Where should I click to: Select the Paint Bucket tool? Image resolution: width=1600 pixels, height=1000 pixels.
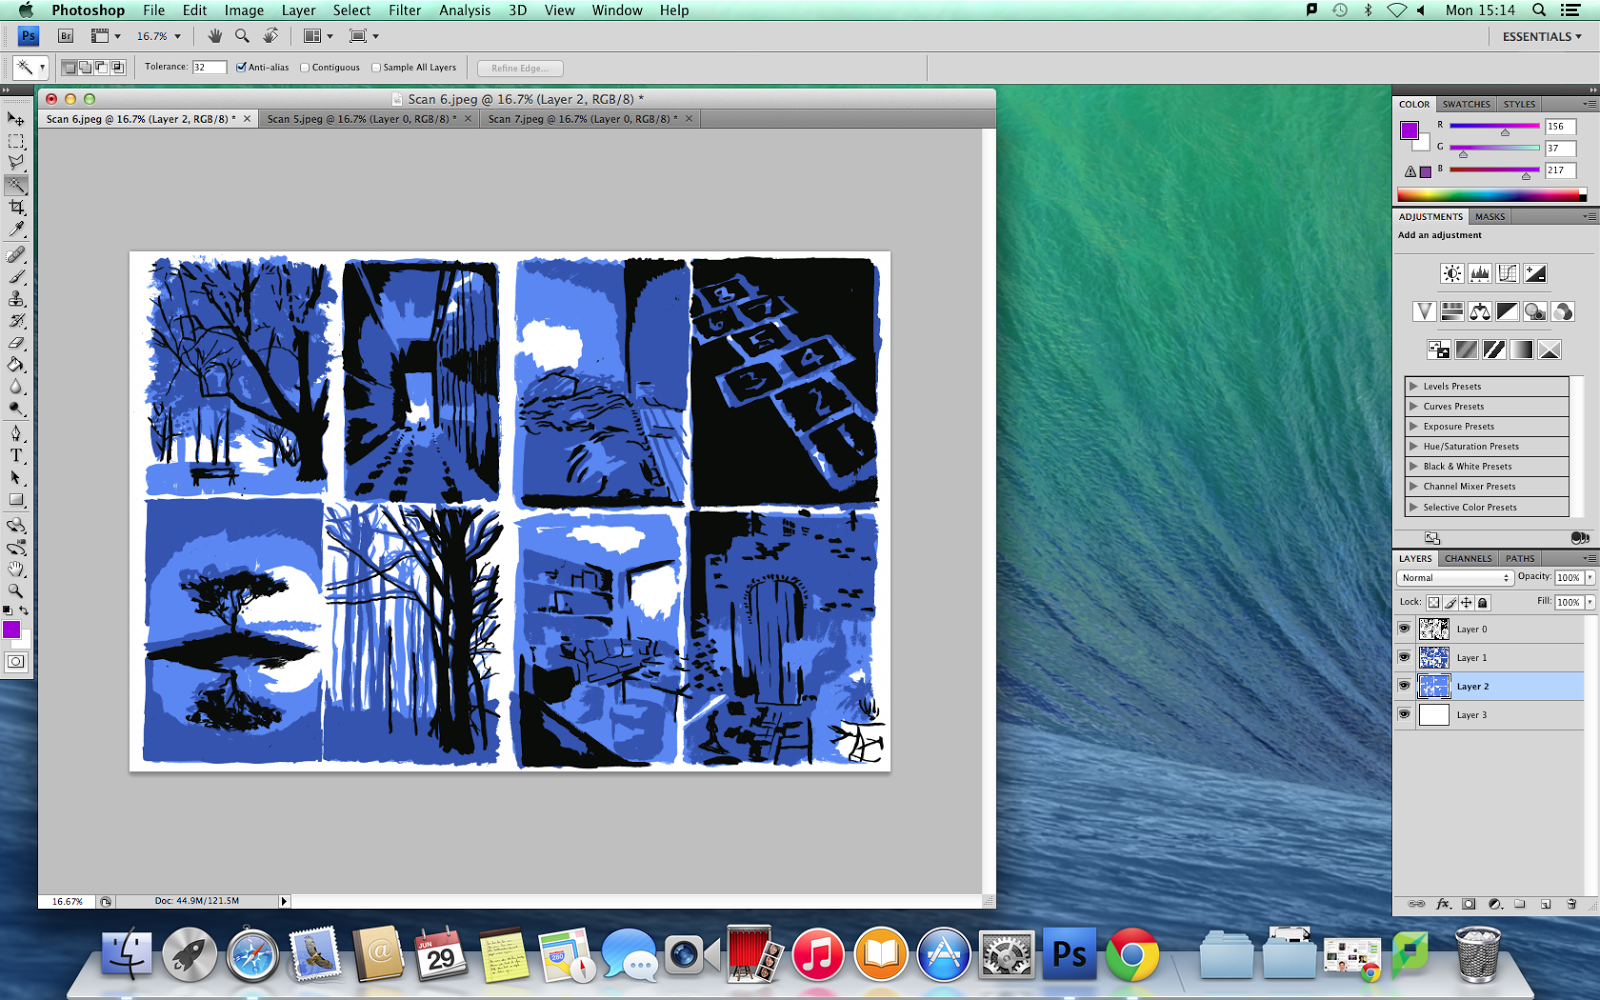click(16, 365)
